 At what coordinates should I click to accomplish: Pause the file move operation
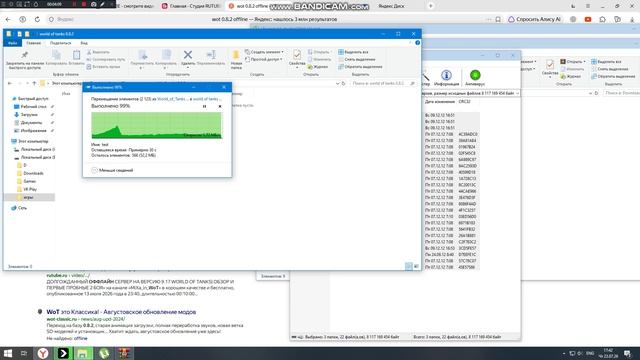coord(204,106)
